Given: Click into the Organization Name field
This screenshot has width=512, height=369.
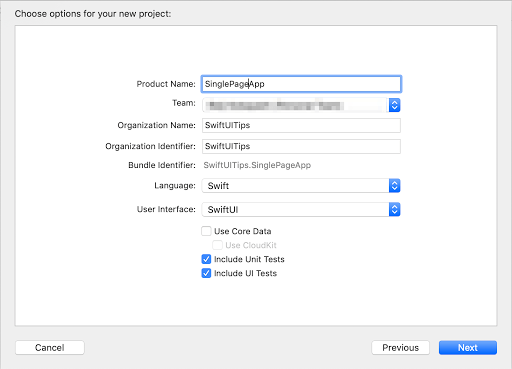Looking at the screenshot, I should pyautogui.click(x=301, y=125).
